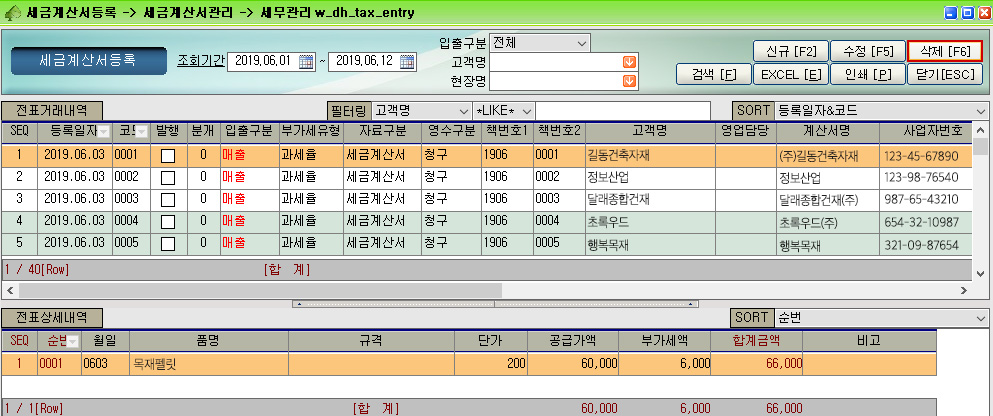This screenshot has height=416, width=993.
Task: Click the 신규 [F2] button
Action: (790, 51)
